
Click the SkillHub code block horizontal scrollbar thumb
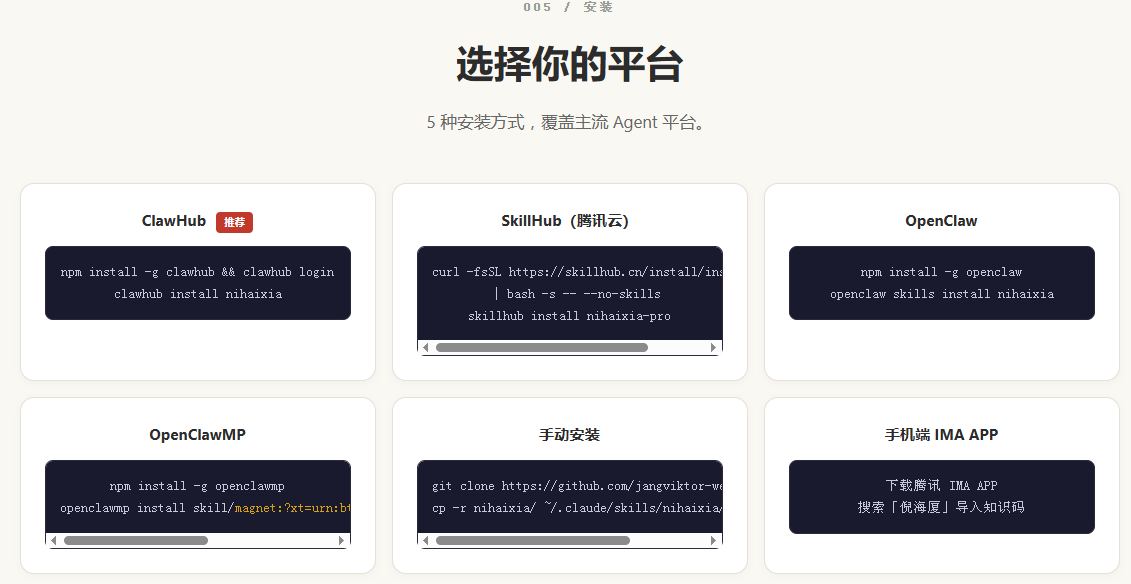[542, 348]
